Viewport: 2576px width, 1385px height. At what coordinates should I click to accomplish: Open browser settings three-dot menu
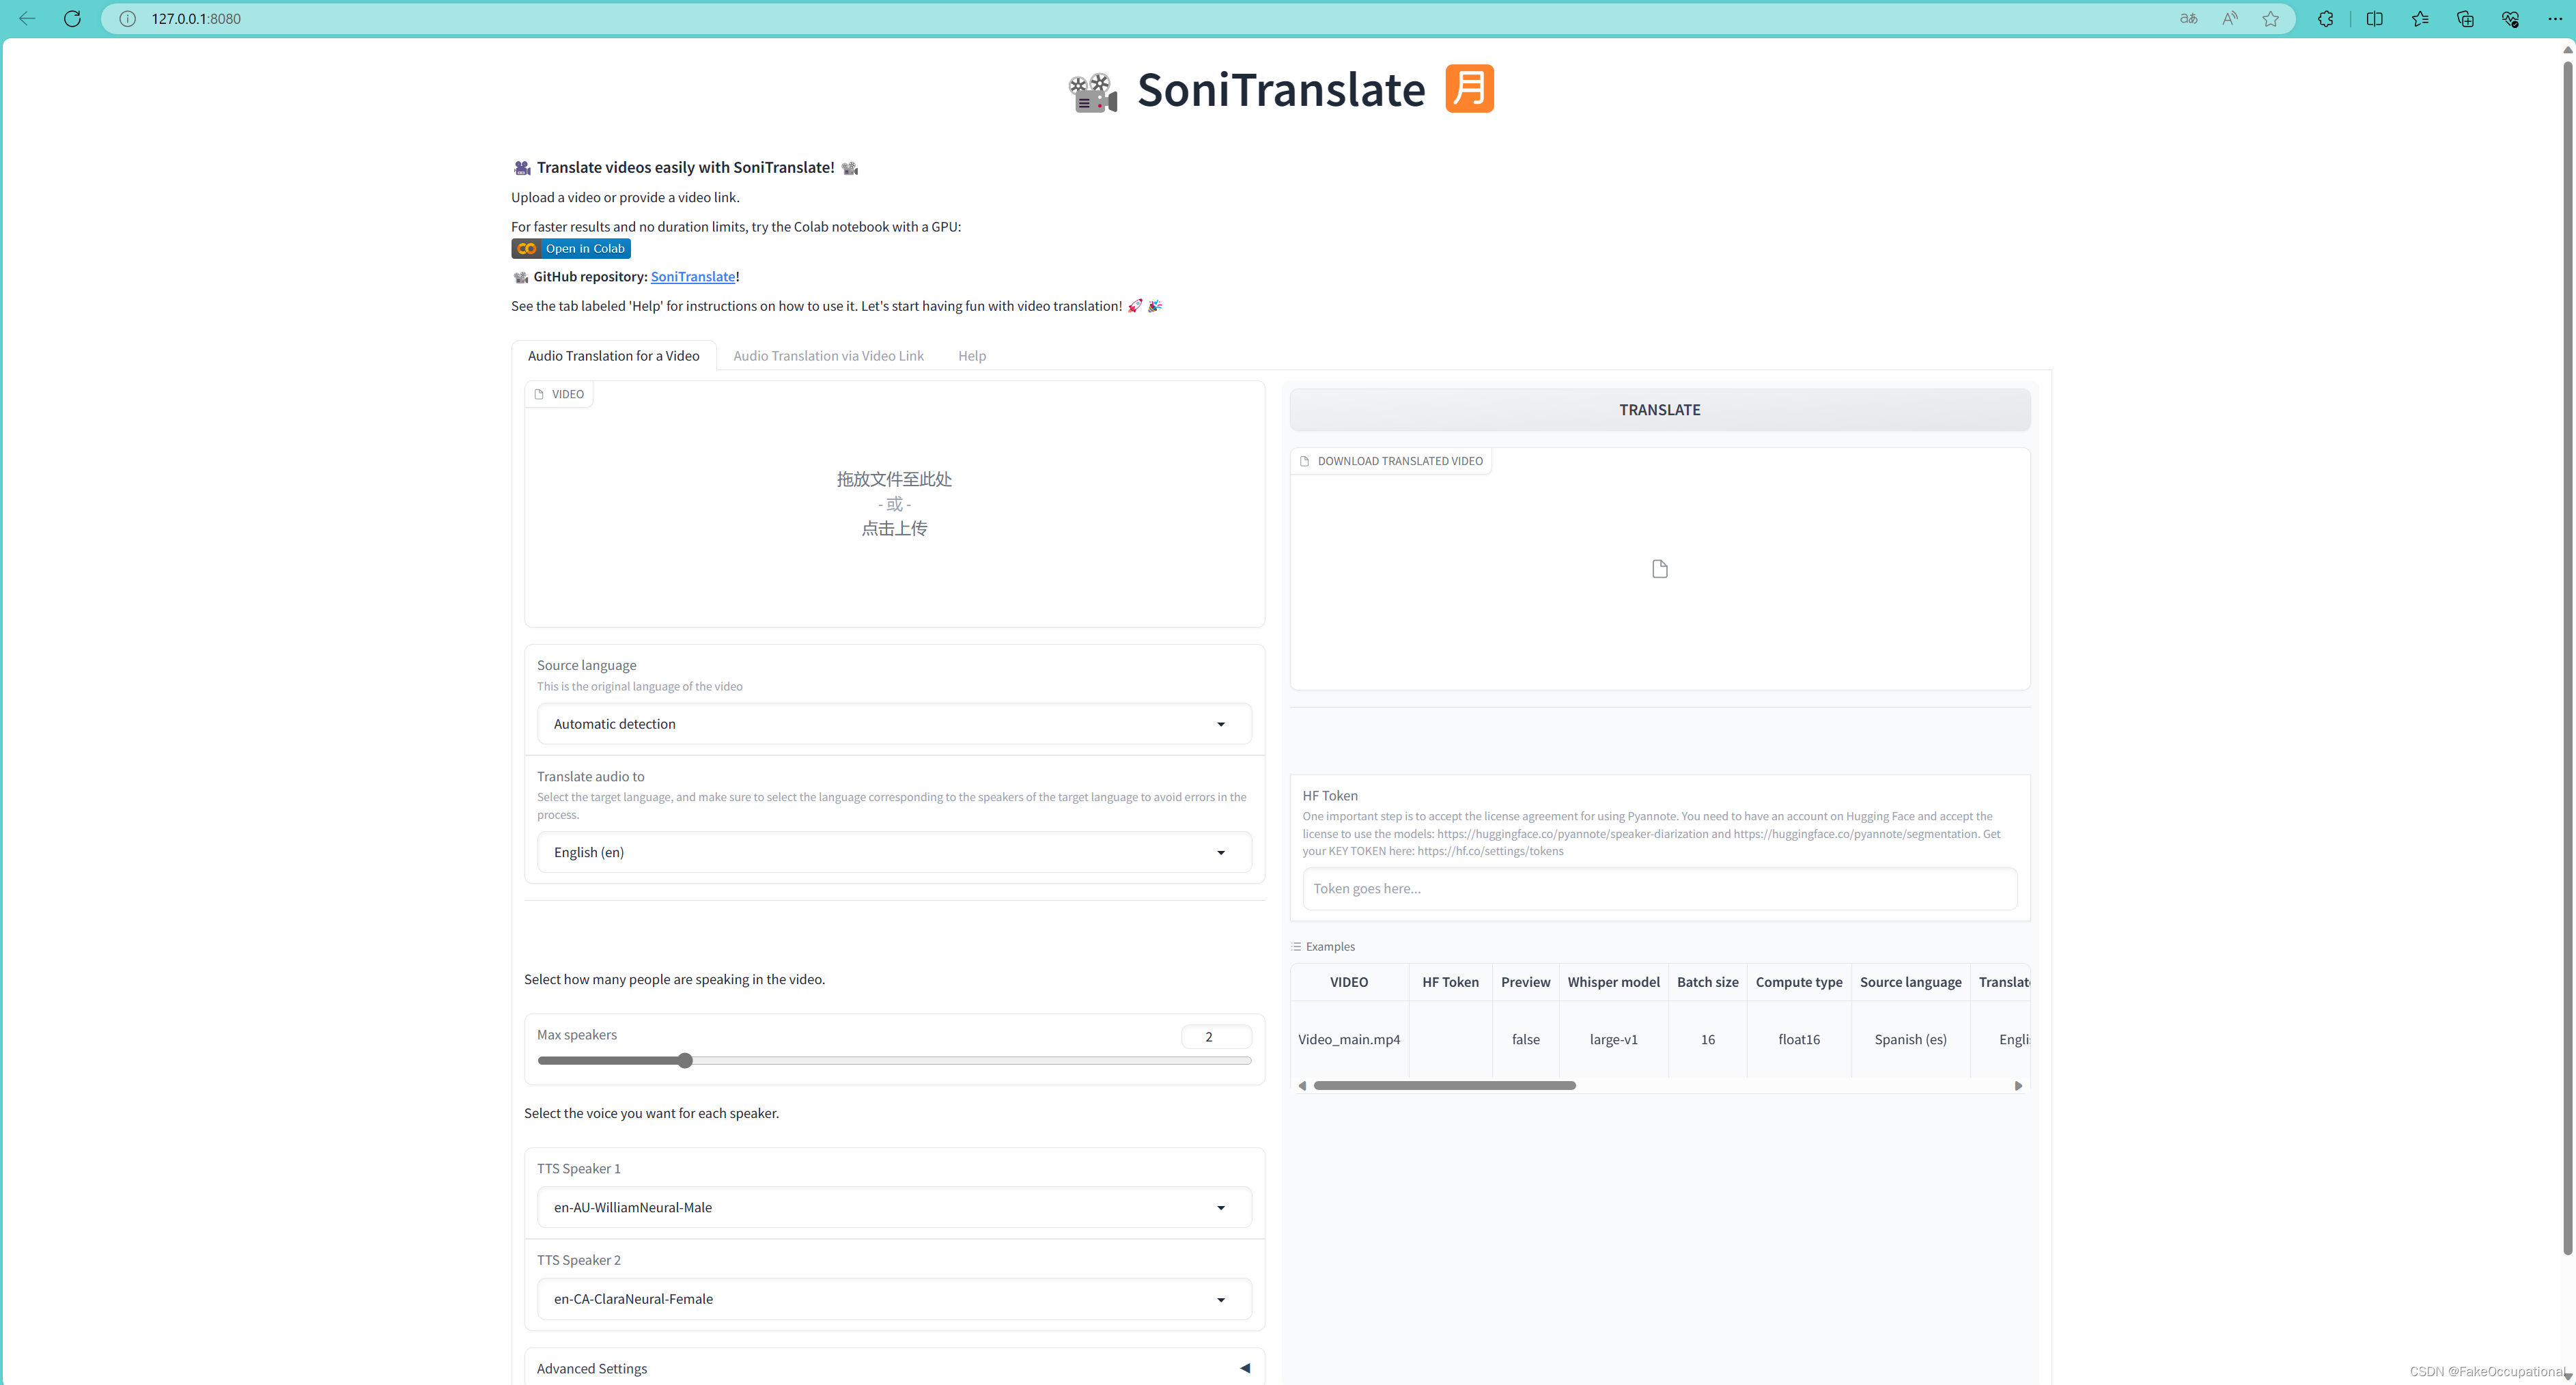click(2555, 18)
